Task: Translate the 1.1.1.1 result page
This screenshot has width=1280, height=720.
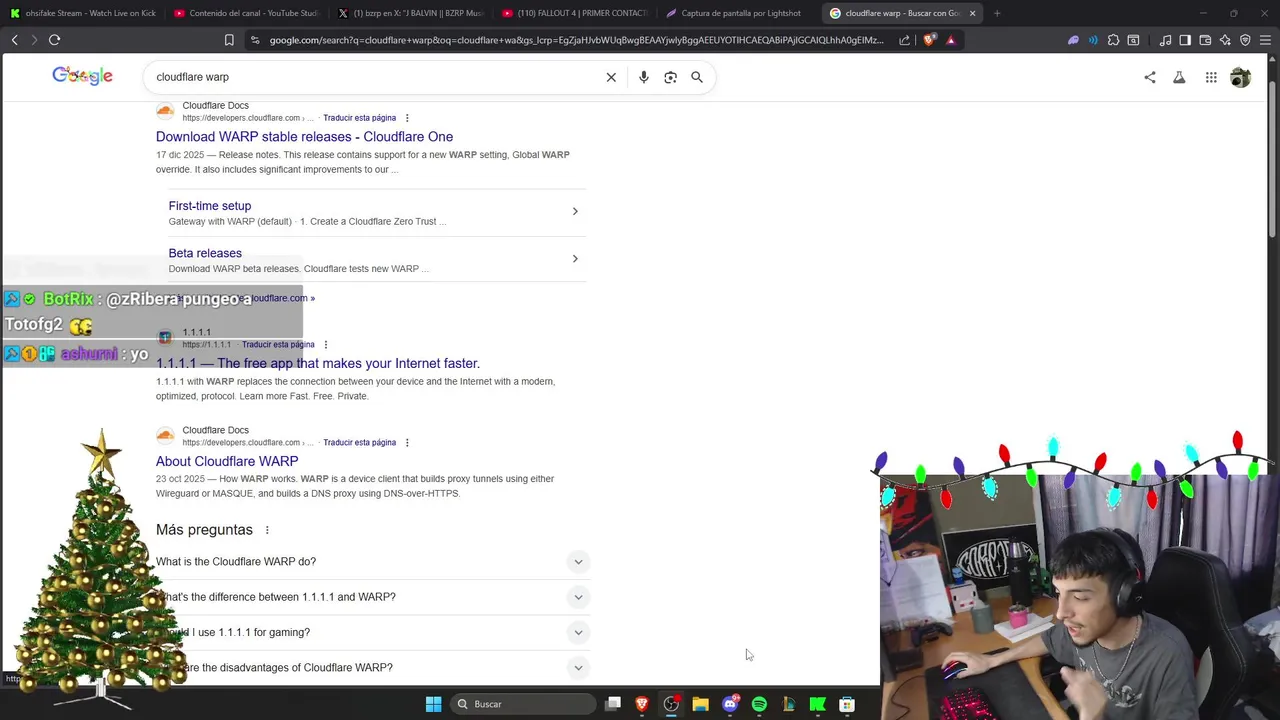Action: pyautogui.click(x=278, y=345)
